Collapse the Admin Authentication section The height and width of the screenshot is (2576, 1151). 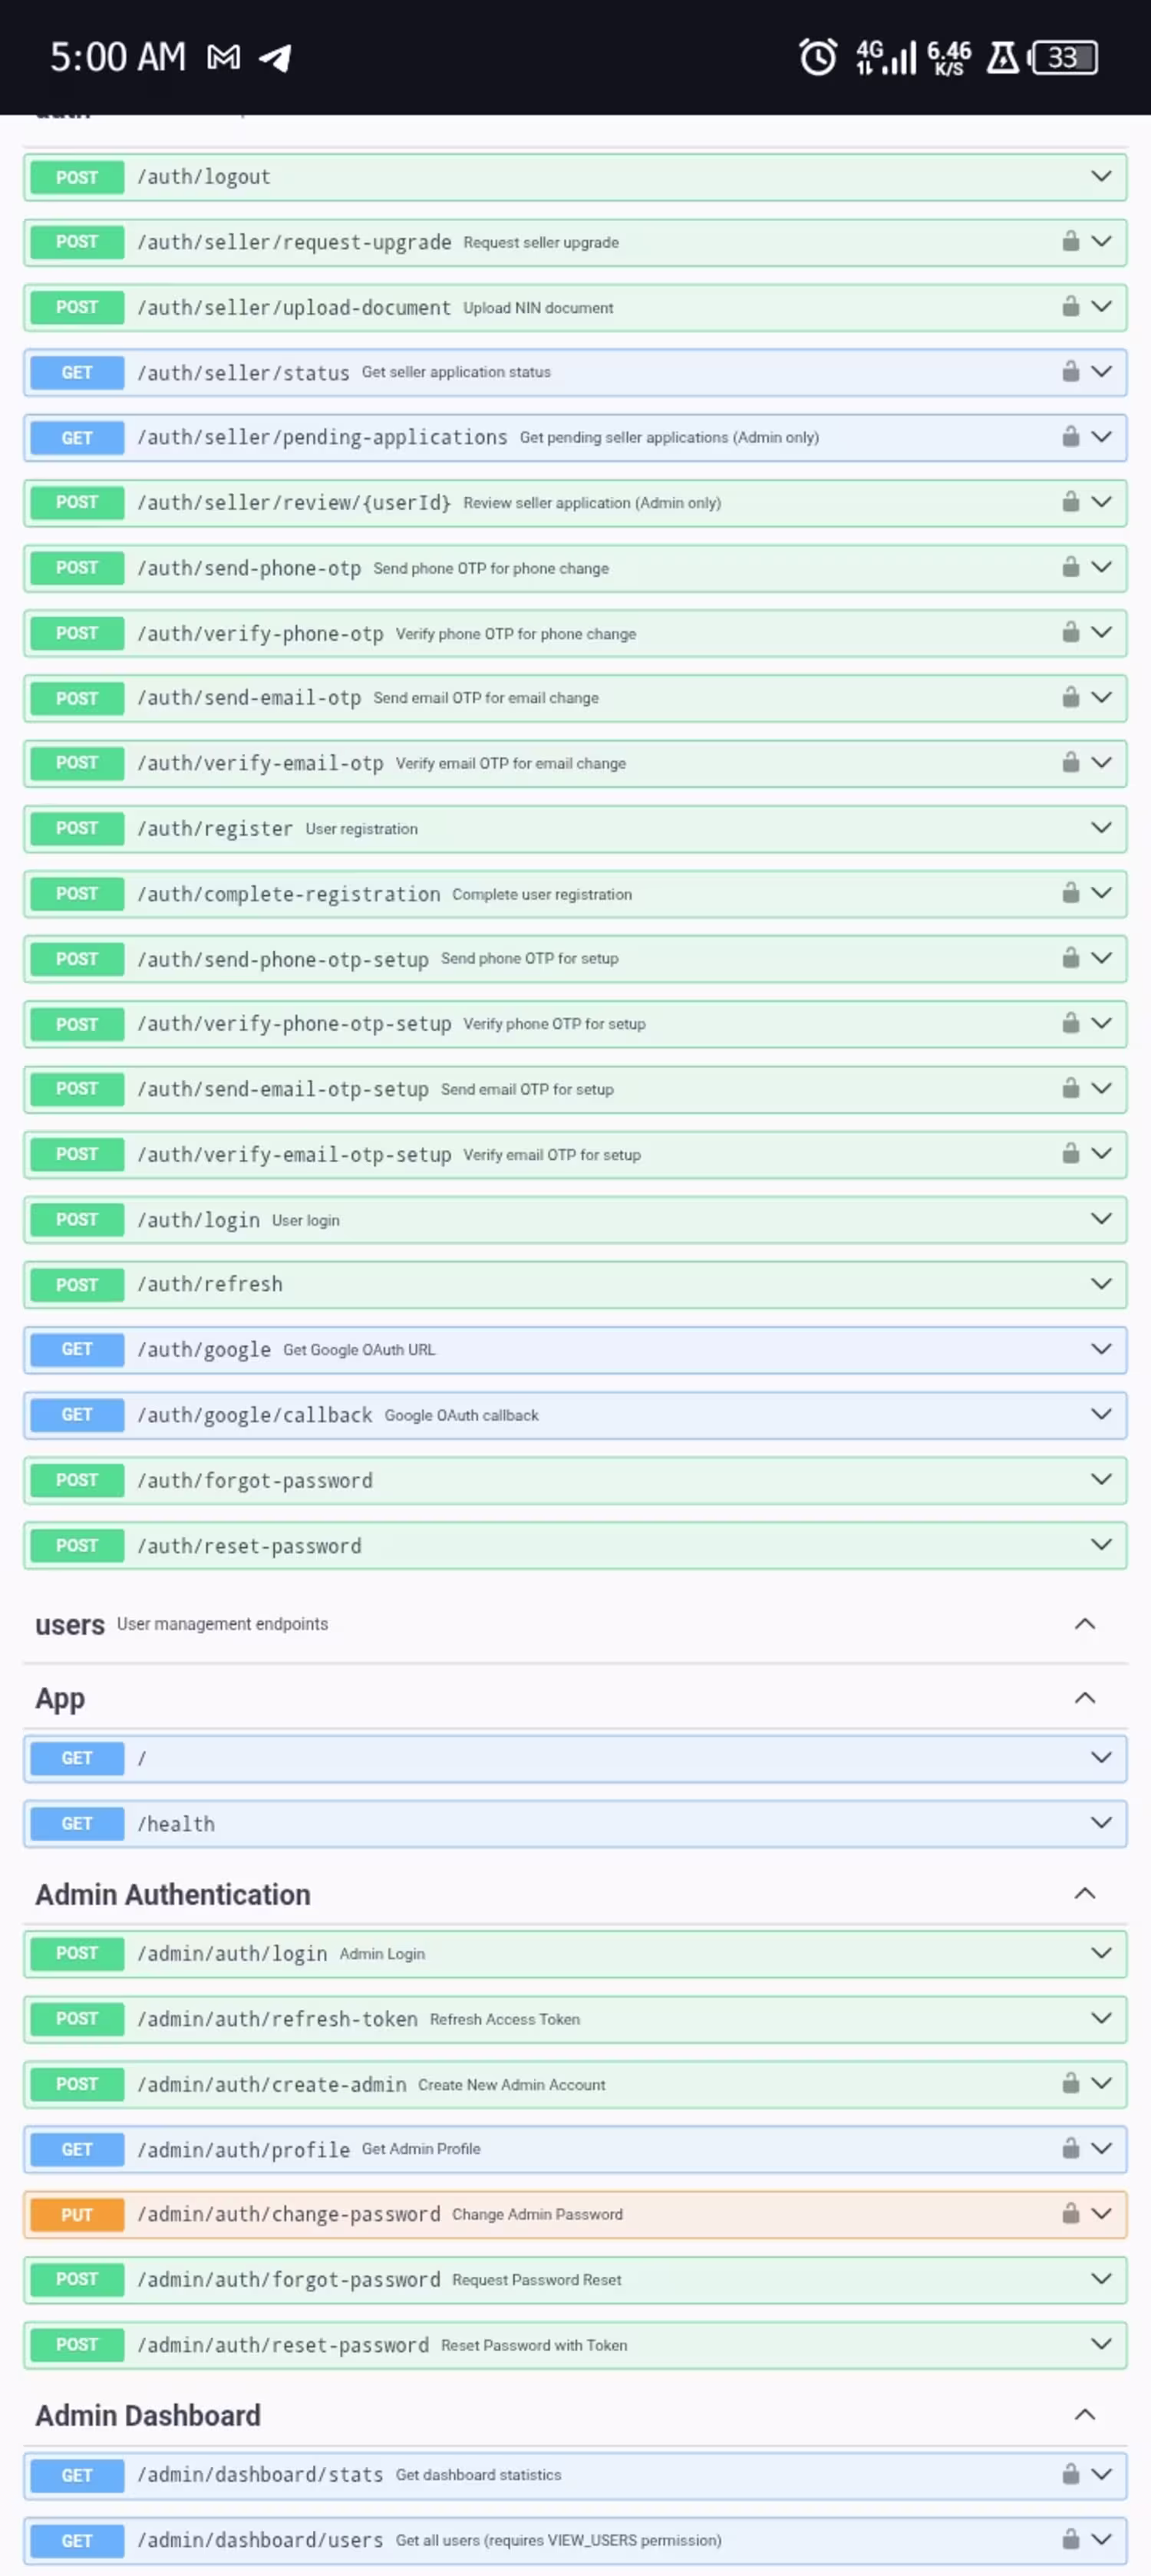[x=1084, y=1893]
